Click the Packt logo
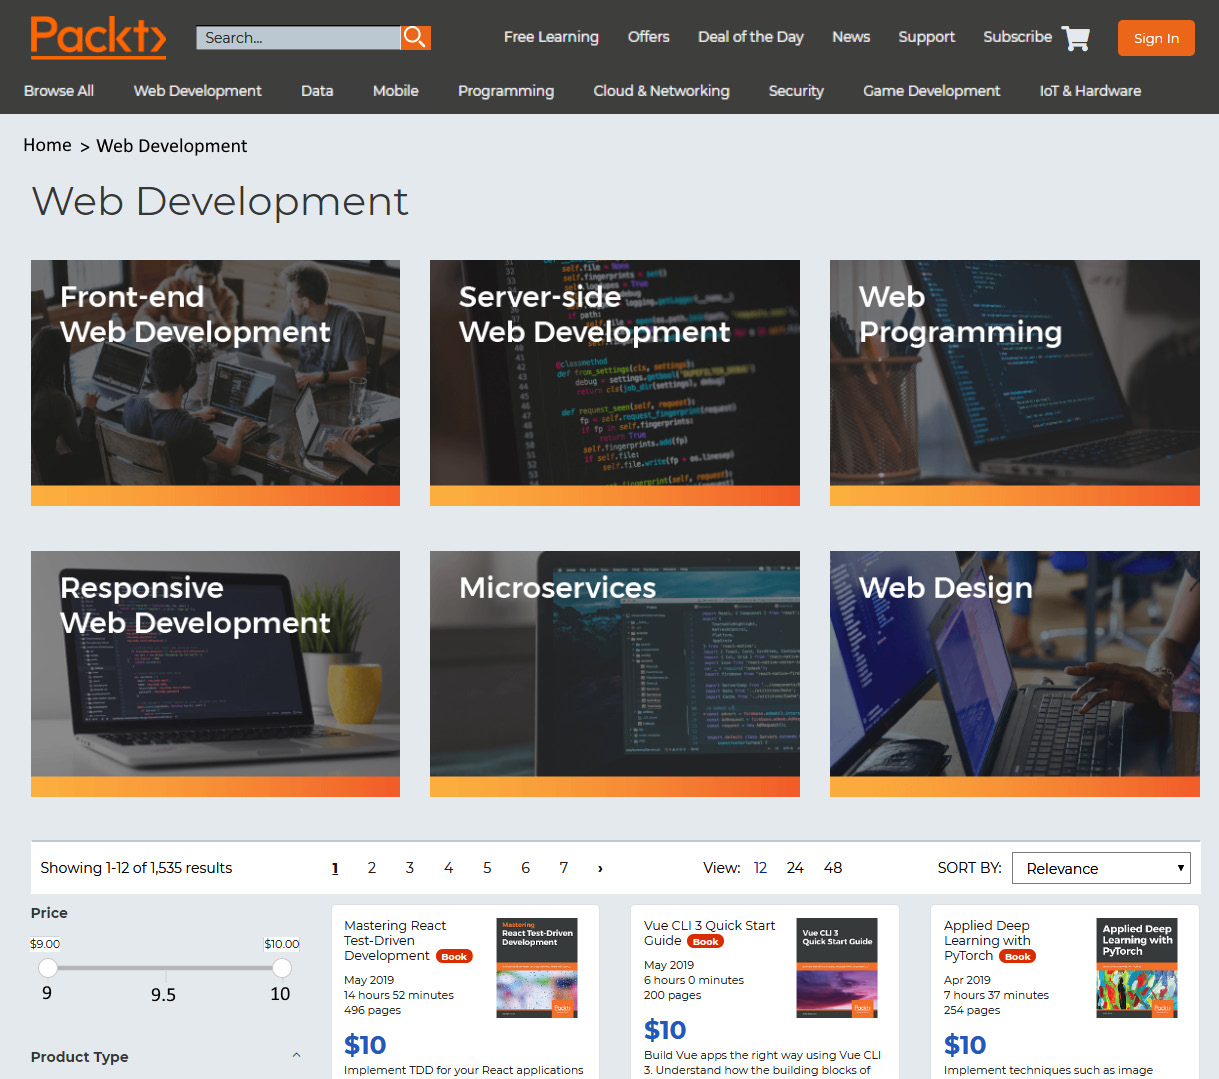Viewport: 1219px width, 1079px height. 98,37
